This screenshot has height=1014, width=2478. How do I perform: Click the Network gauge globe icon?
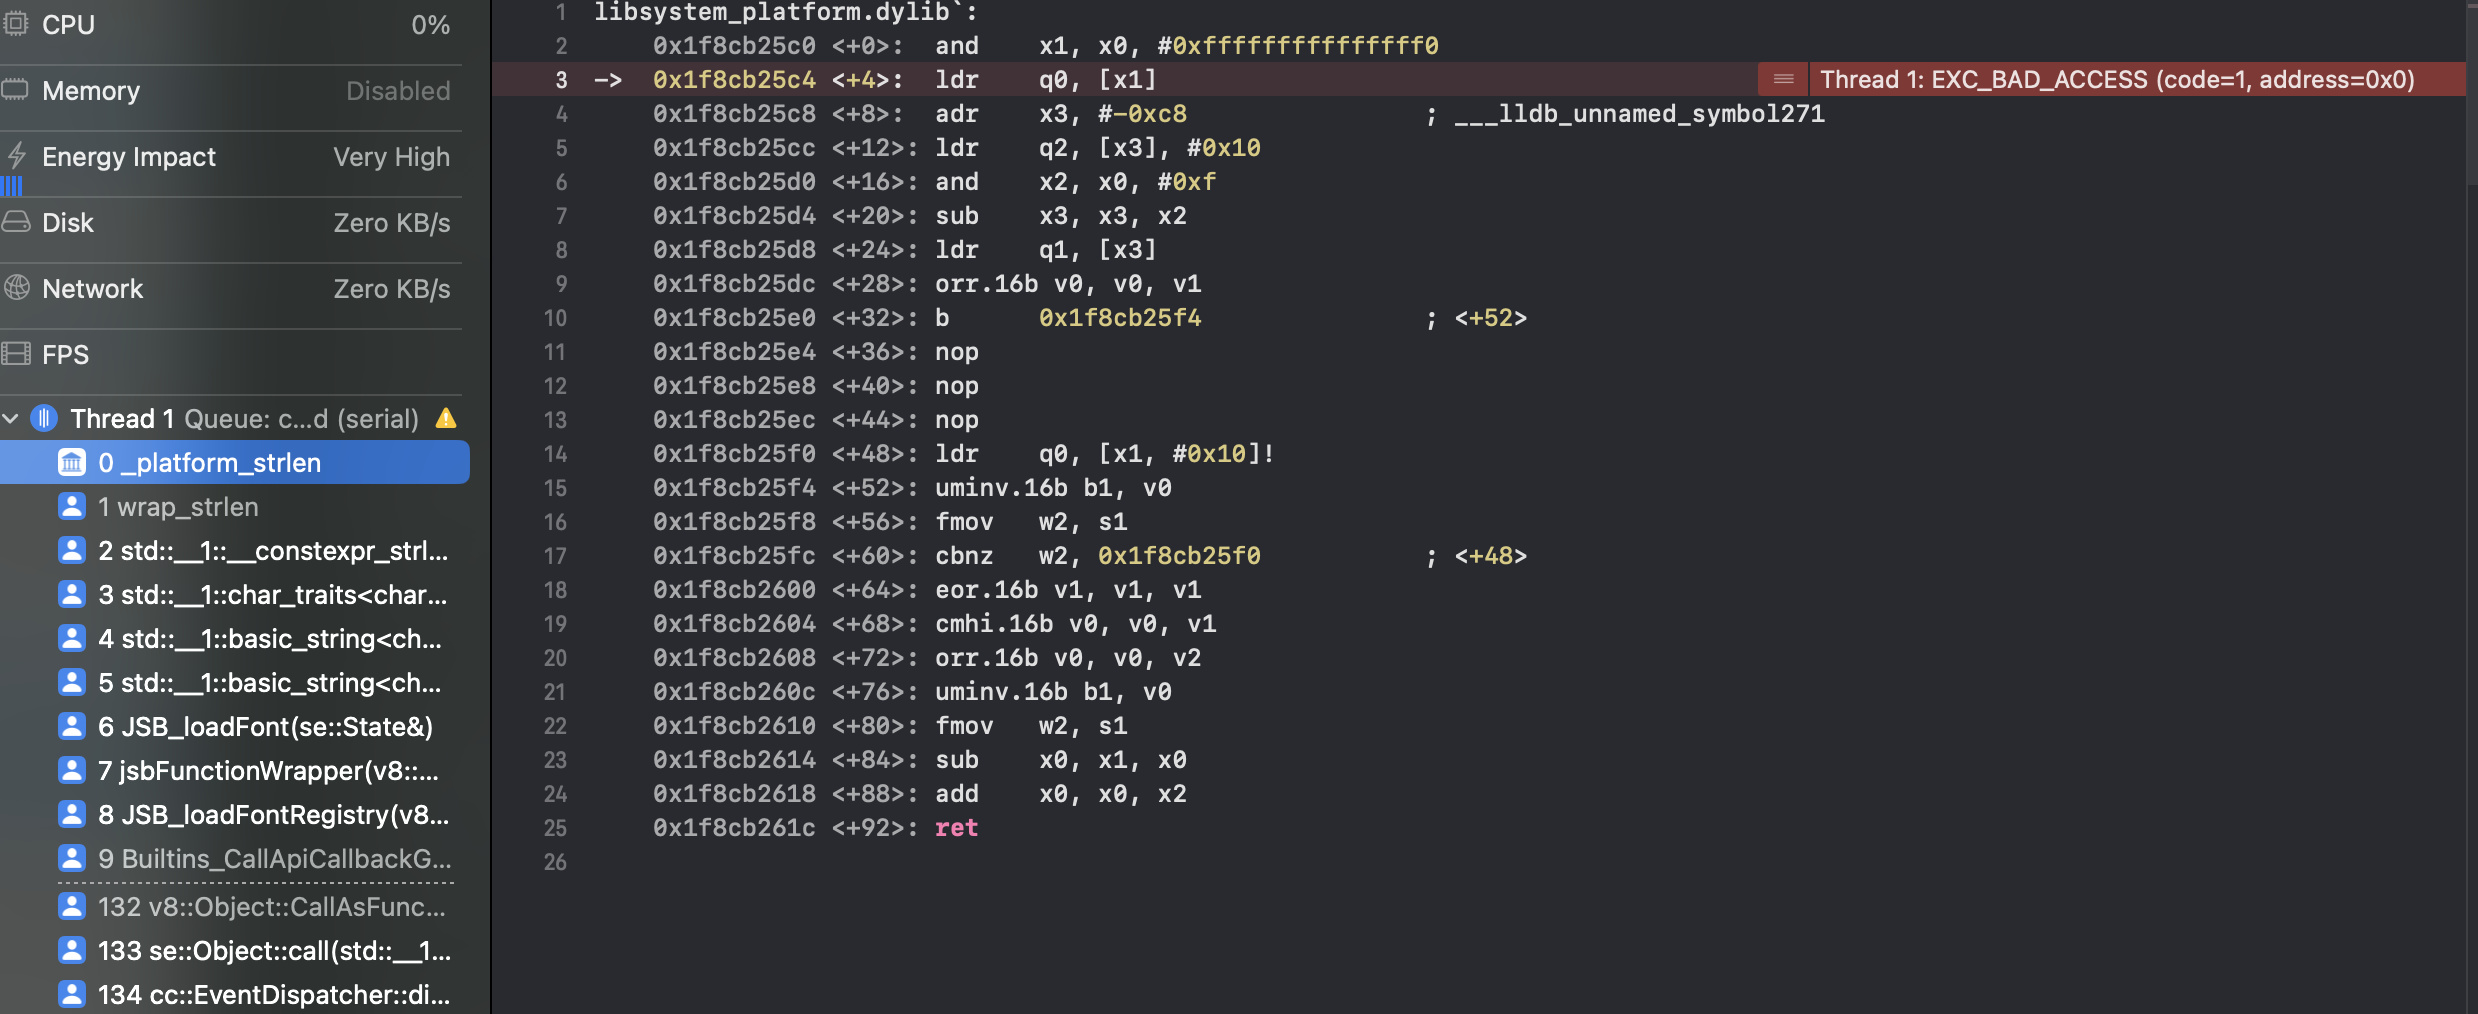pos(16,288)
